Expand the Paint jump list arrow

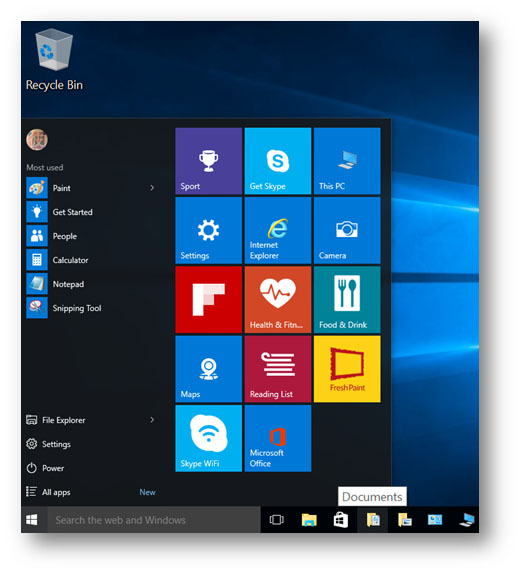point(152,188)
